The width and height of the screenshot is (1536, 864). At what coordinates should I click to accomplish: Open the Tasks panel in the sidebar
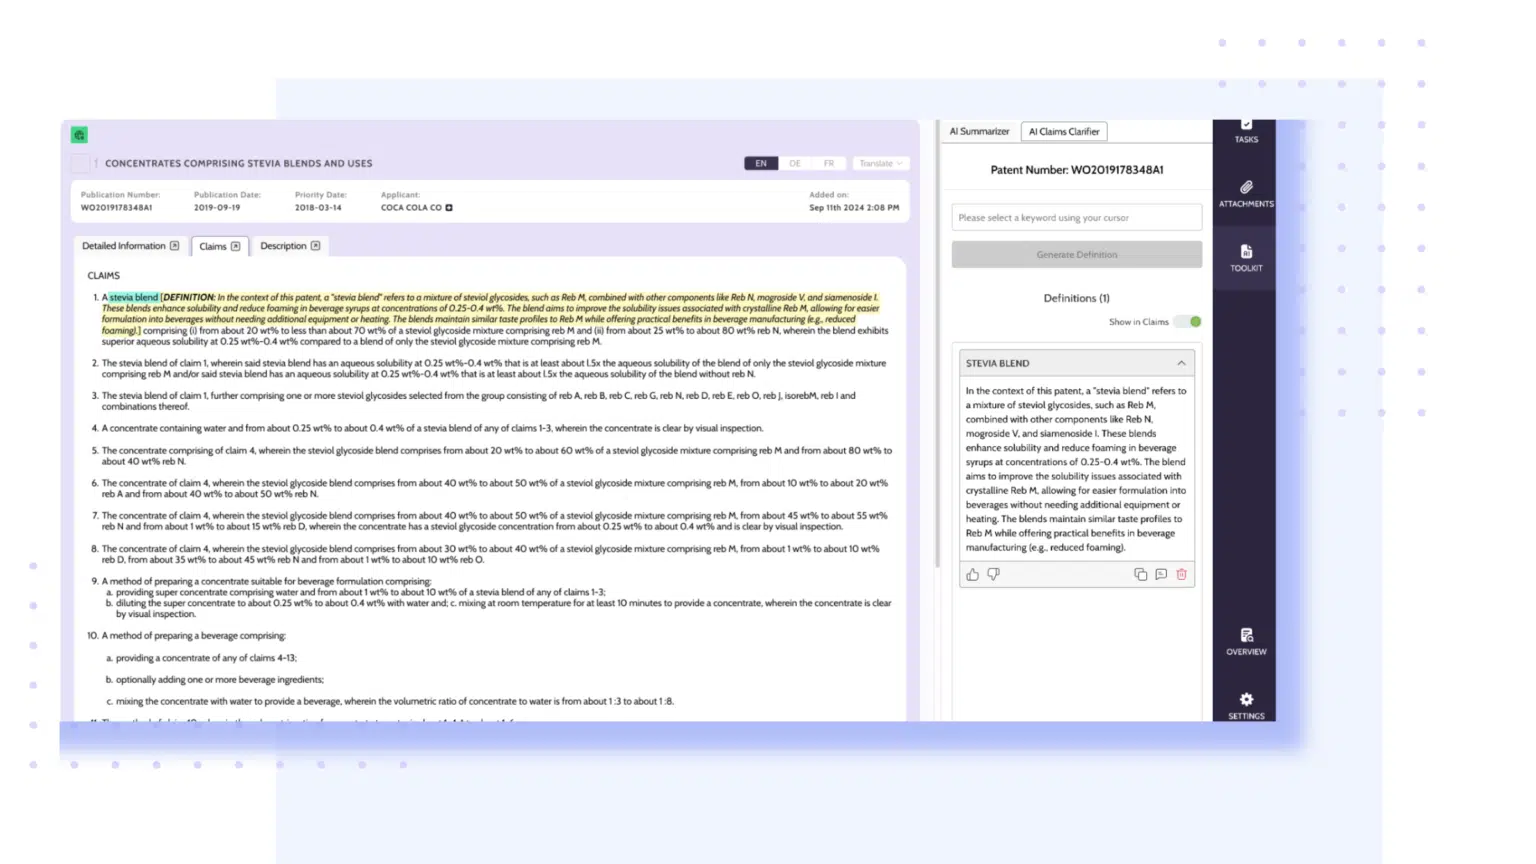[x=1246, y=131]
